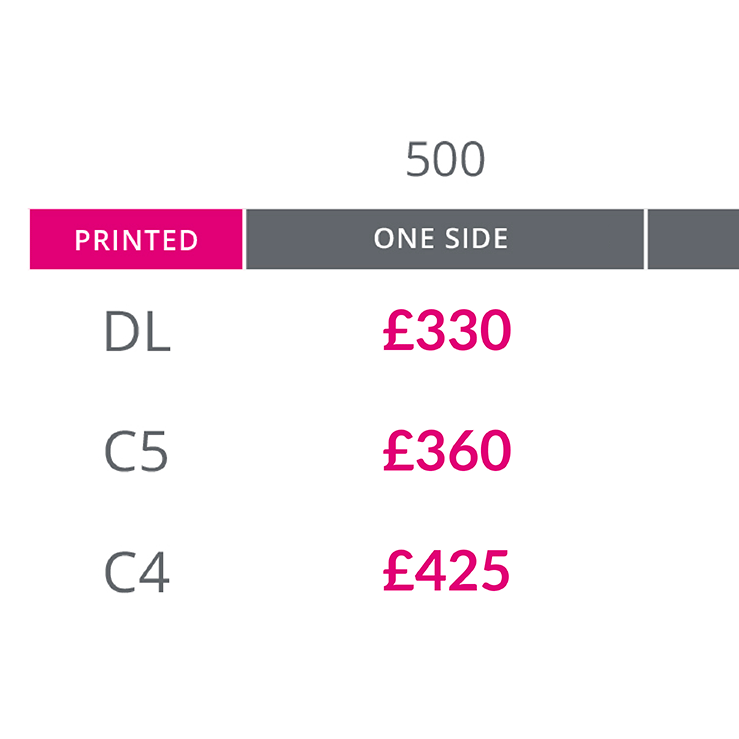Choose the C4 envelope size label

point(137,572)
